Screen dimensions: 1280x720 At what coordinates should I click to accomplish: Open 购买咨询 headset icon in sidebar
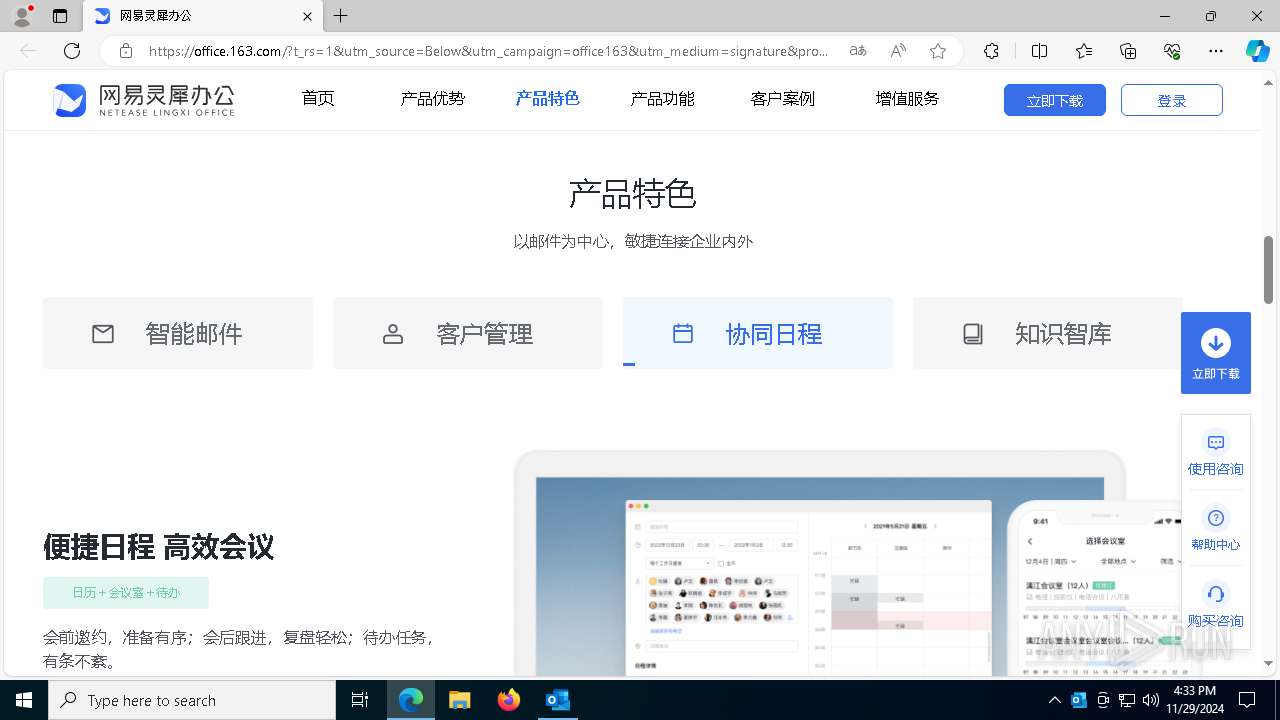tap(1216, 594)
